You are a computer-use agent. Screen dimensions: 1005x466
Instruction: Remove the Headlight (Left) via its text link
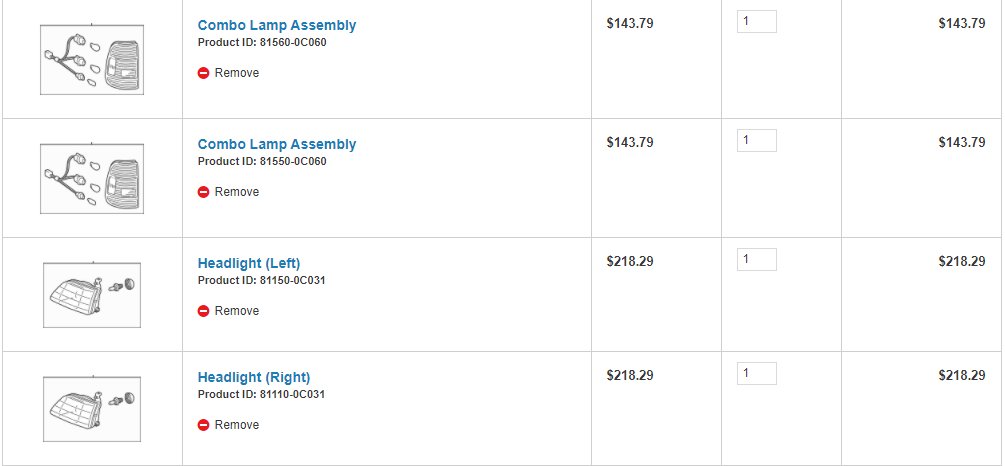tap(237, 311)
